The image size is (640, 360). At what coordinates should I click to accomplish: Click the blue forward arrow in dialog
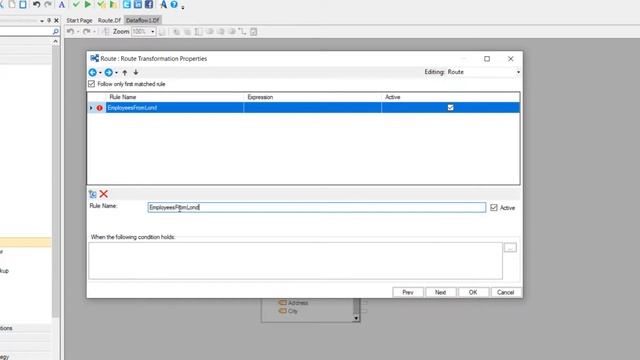tap(109, 72)
